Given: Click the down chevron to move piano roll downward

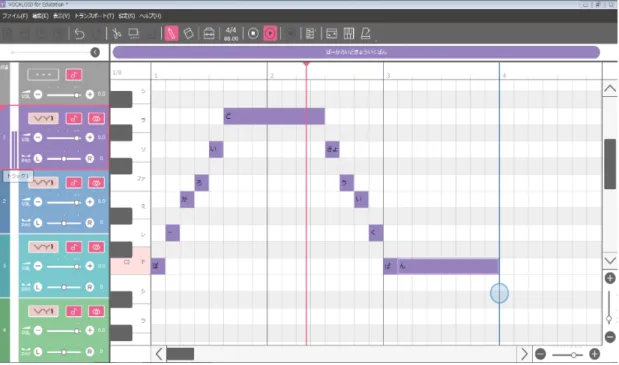Looking at the screenshot, I should coord(610,260).
